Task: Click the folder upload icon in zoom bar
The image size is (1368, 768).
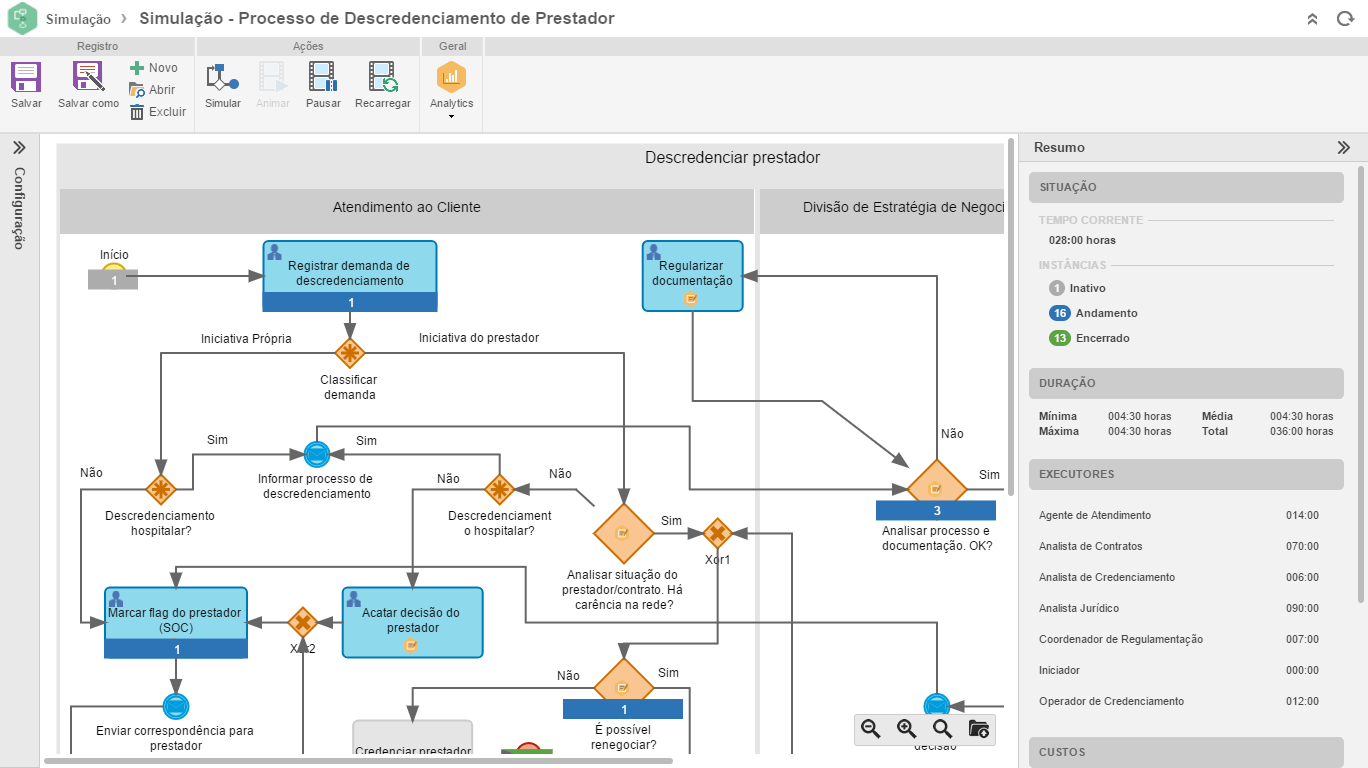Action: [979, 730]
